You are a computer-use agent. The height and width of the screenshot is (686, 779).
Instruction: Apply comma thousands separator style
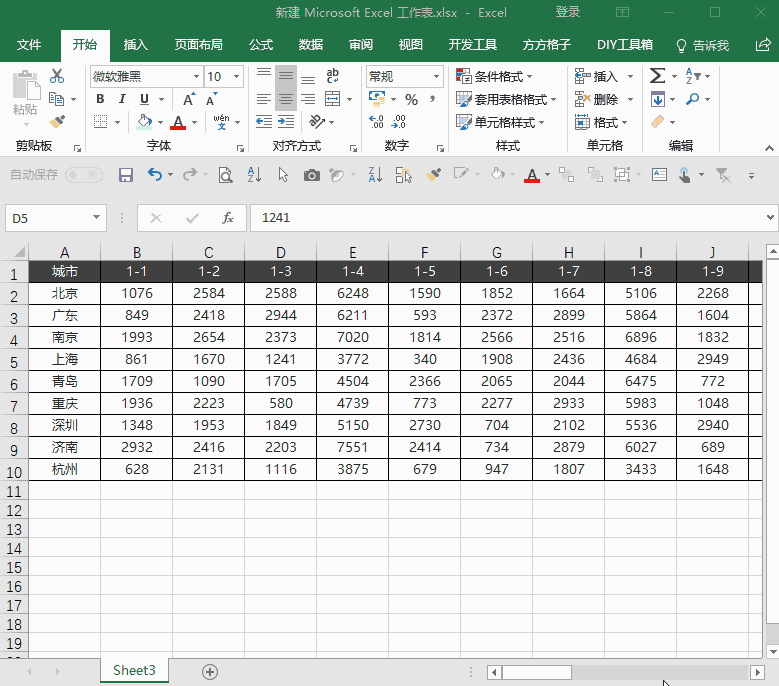click(x=433, y=99)
